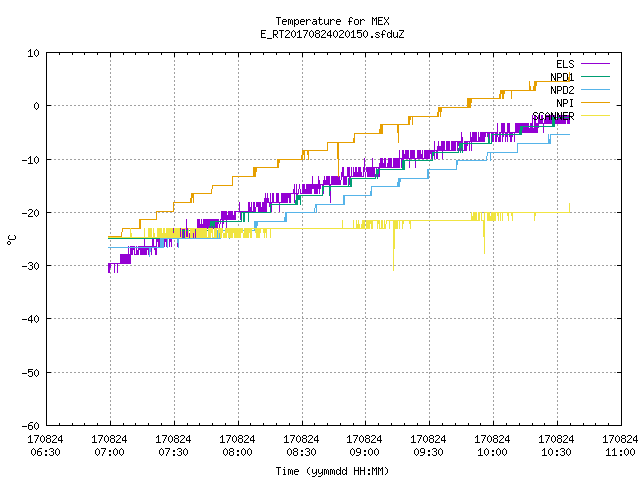Click the x-axis title 'Time (yymmdd HH:MM)'
The height and width of the screenshot is (480, 640).
click(x=332, y=471)
